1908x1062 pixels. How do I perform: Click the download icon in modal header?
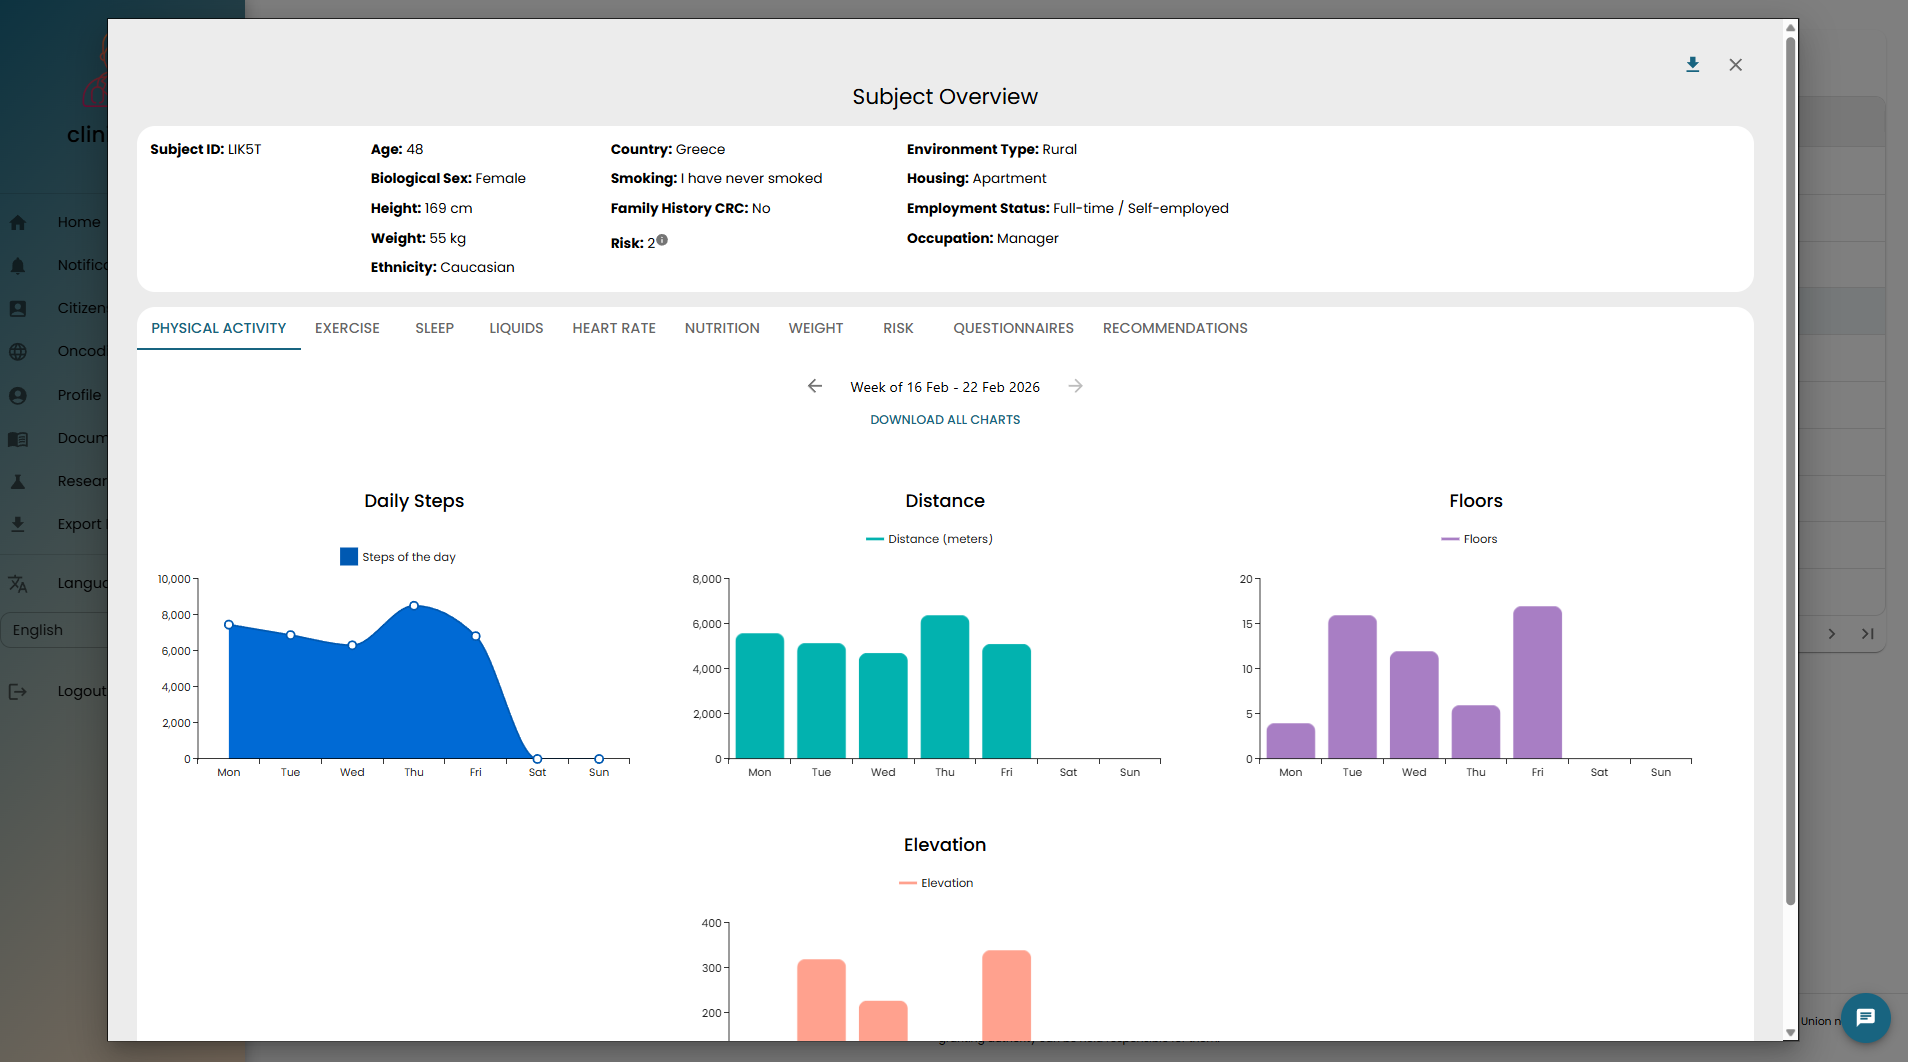(x=1692, y=65)
